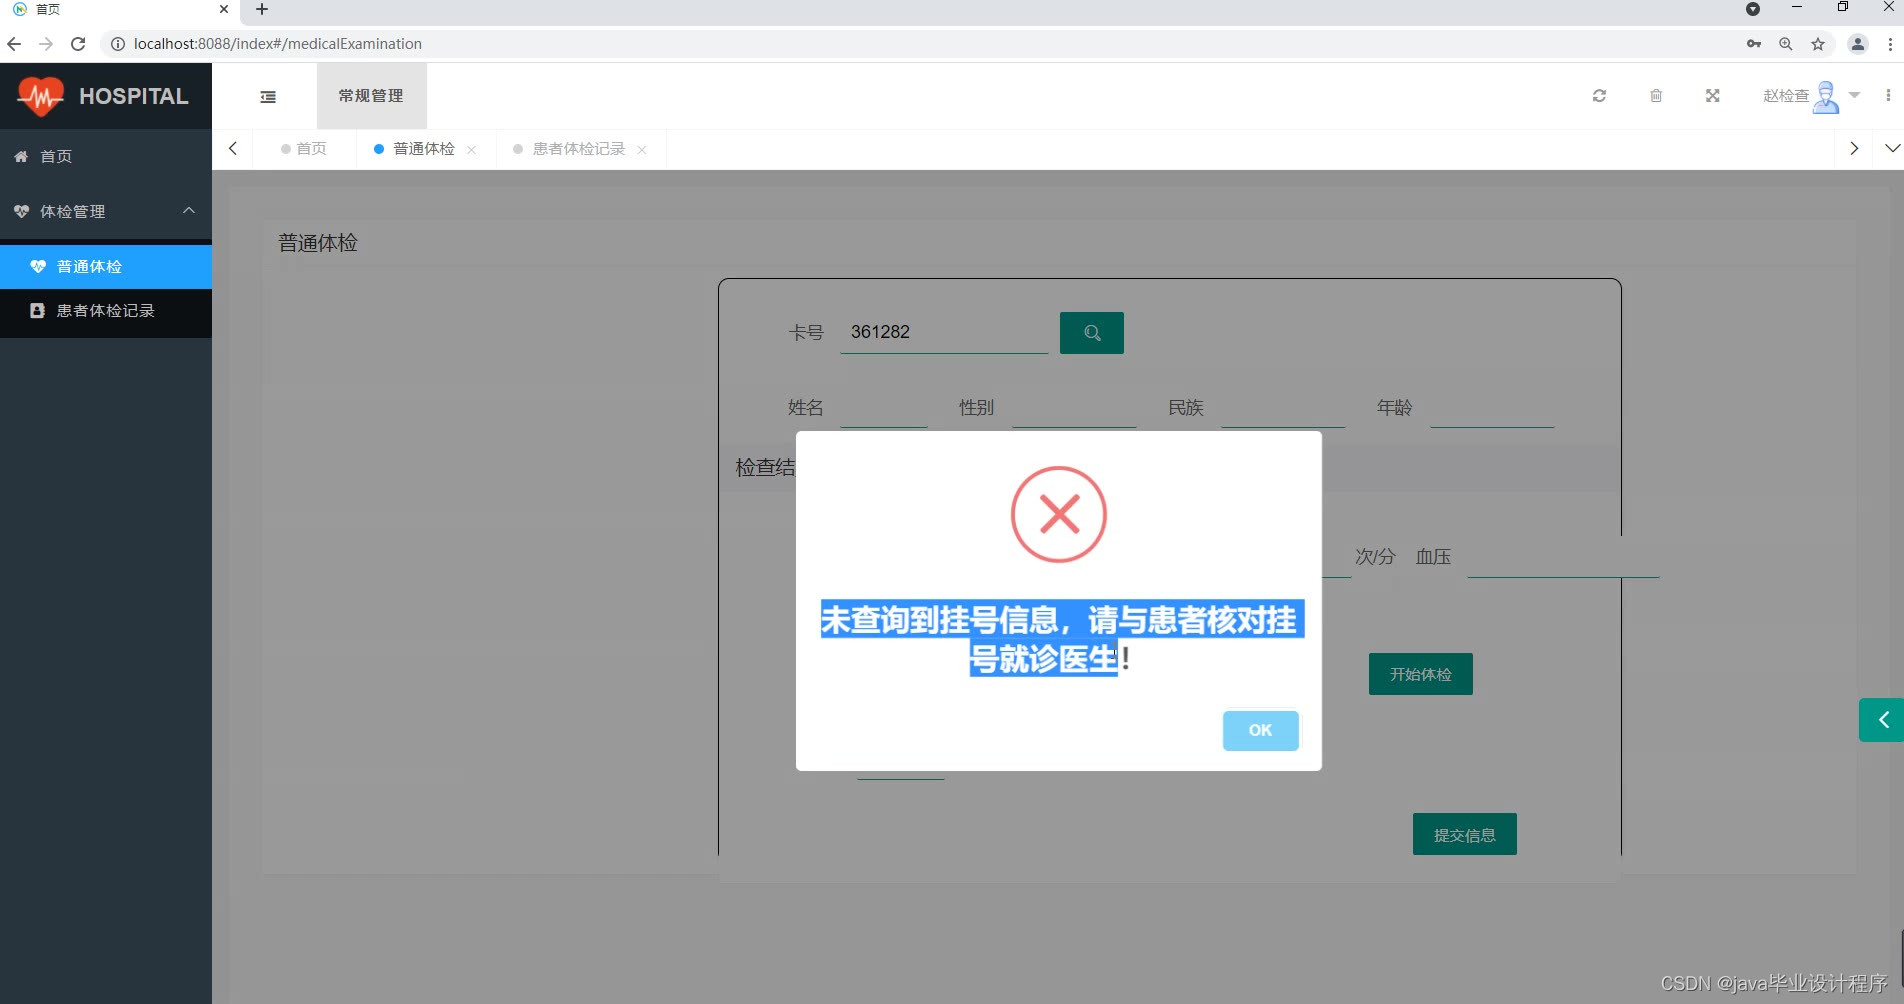Open a new browser tab with plus
The height and width of the screenshot is (1004, 1904).
coord(262,9)
